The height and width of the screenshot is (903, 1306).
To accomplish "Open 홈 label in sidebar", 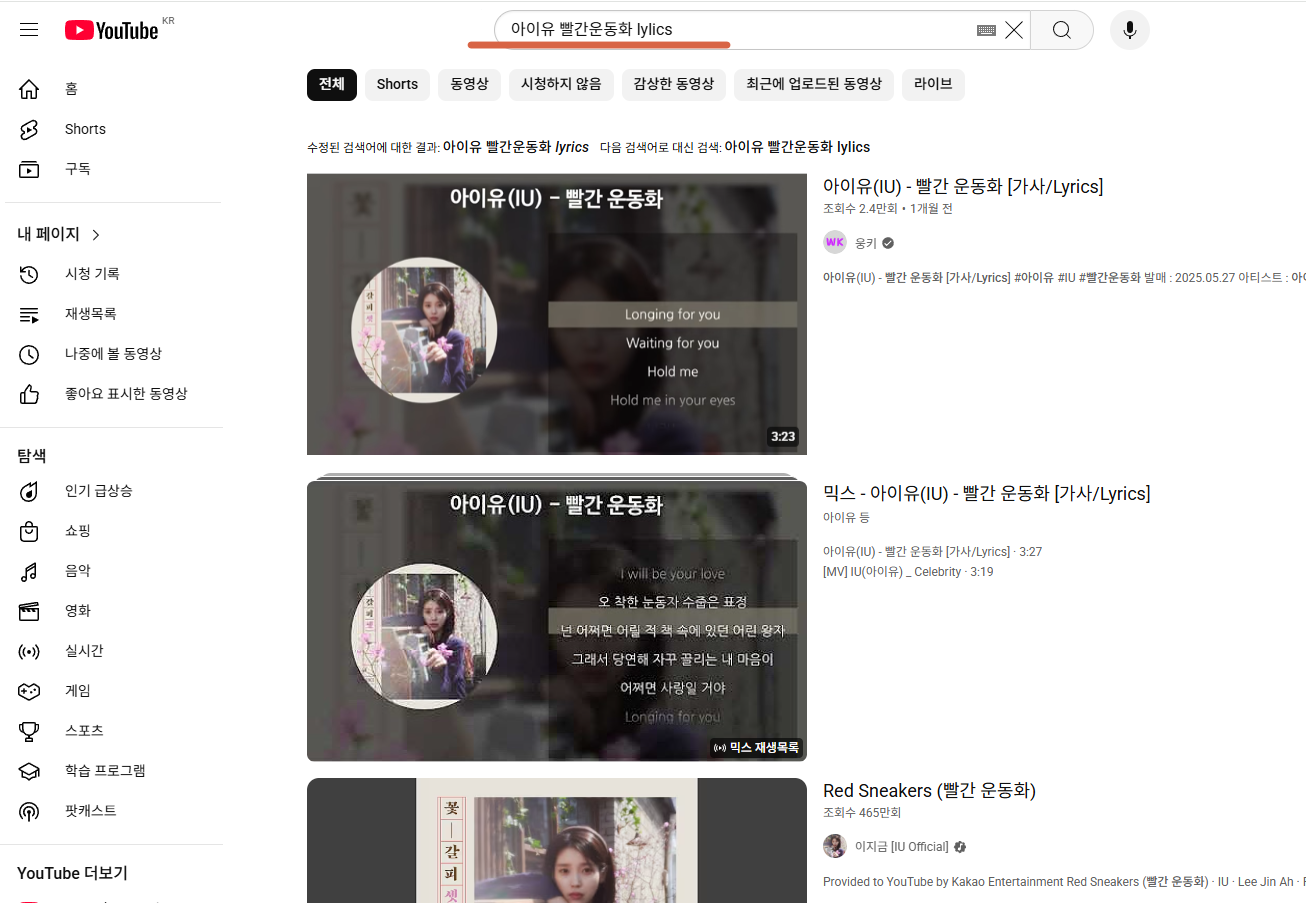I will pos(71,89).
